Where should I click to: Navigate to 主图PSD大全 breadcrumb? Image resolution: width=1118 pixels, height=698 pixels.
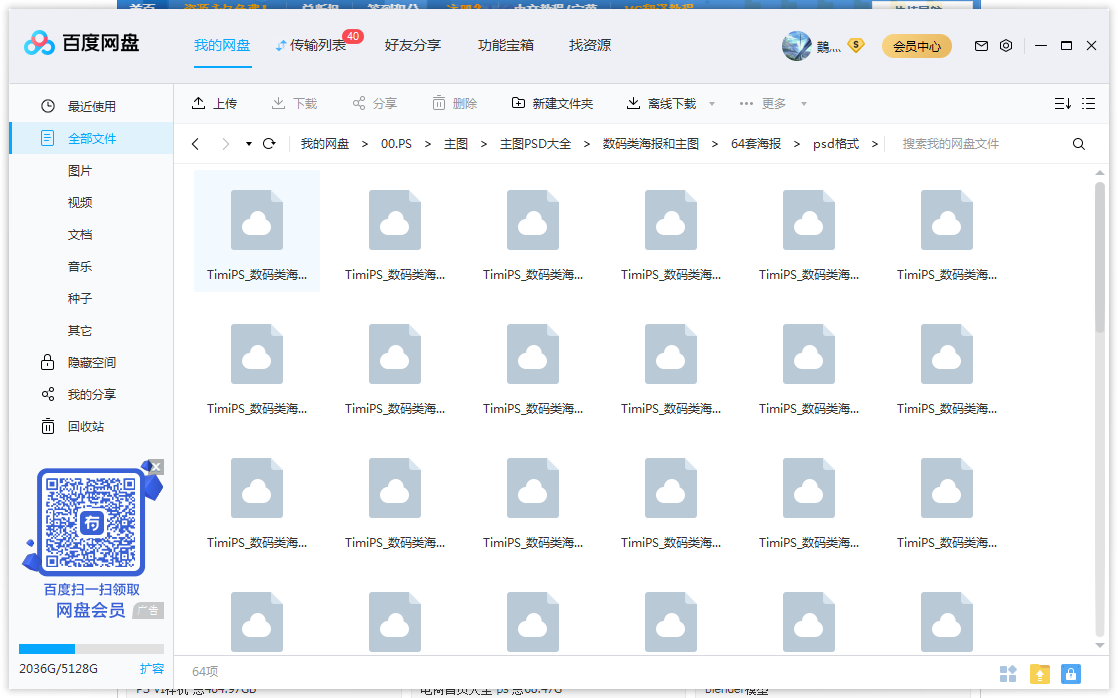point(535,144)
